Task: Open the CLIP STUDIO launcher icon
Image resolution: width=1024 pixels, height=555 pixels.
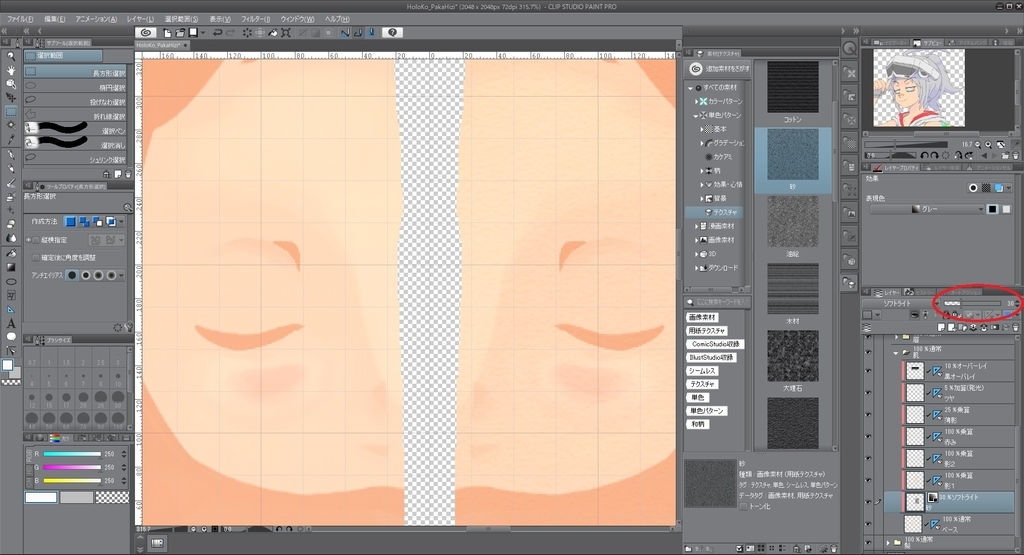Action: pyautogui.click(x=146, y=33)
